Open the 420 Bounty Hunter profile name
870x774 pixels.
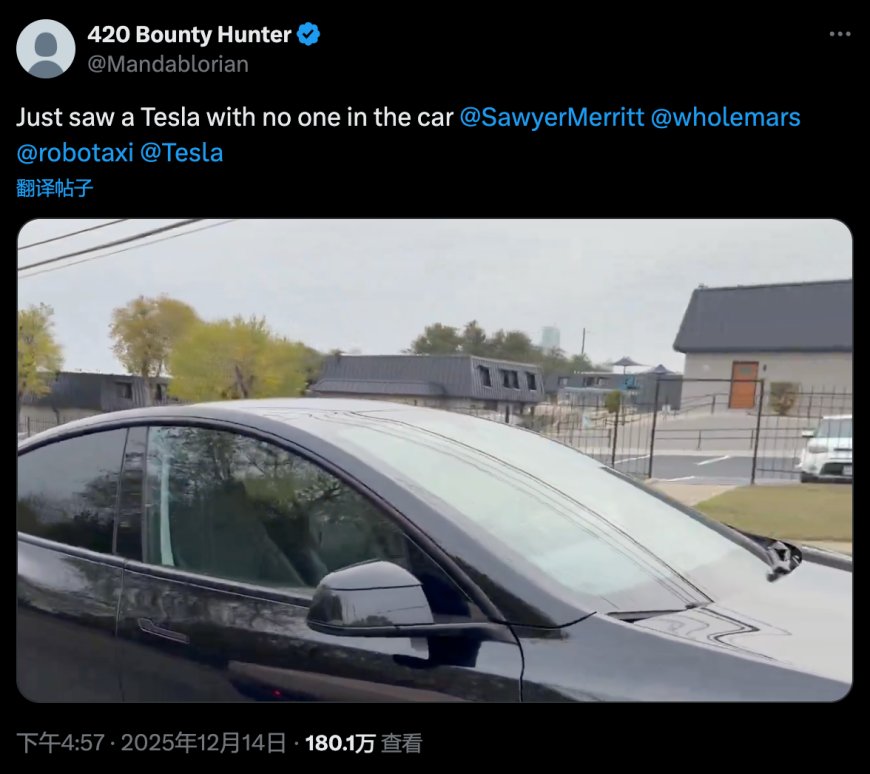click(x=189, y=34)
